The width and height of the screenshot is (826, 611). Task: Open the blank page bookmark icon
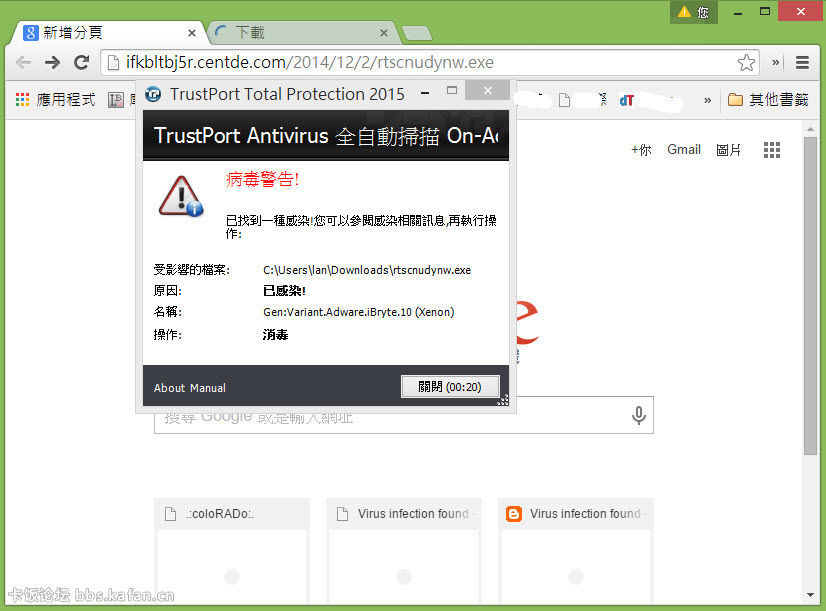point(564,100)
